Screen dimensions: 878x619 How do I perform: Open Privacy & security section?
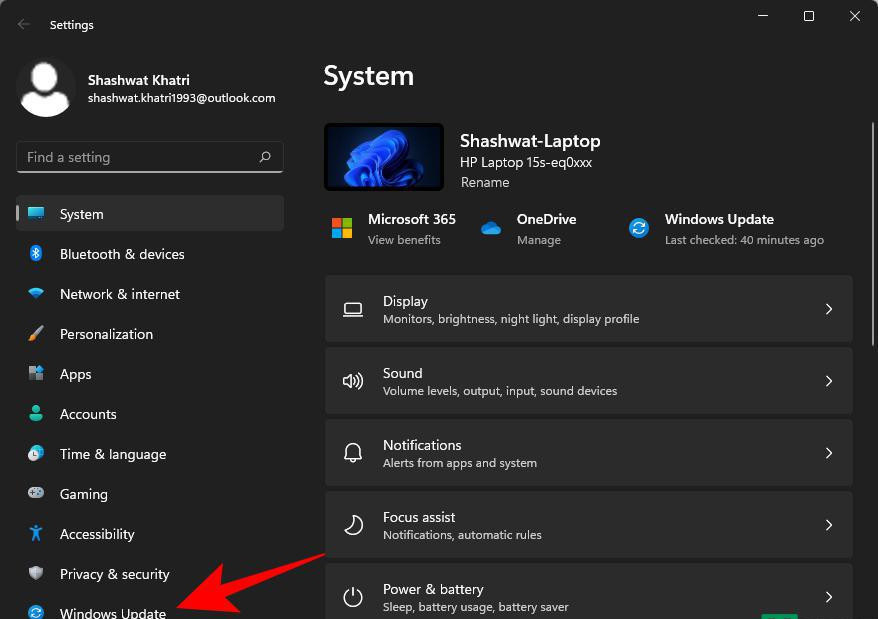click(114, 574)
